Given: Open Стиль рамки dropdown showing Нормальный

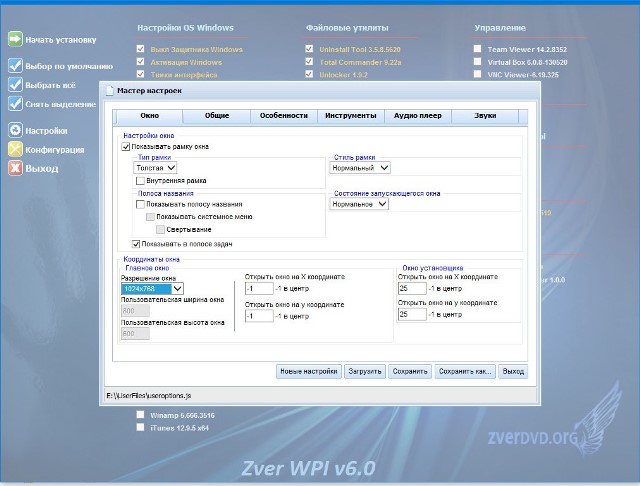Looking at the screenshot, I should (x=360, y=168).
